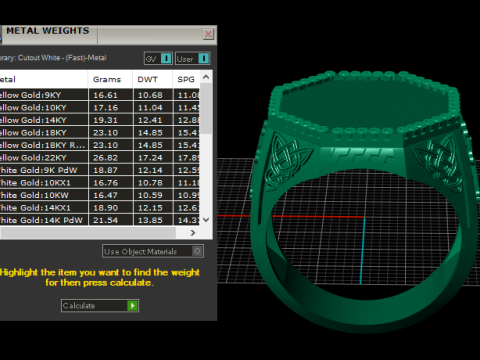
Task: Click the horizontal scroll right arrow
Action: tap(193, 233)
